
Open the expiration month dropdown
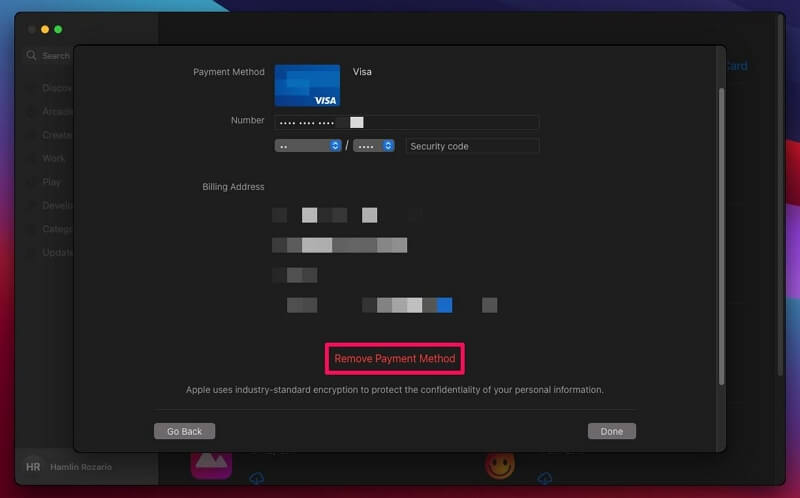[x=308, y=146]
